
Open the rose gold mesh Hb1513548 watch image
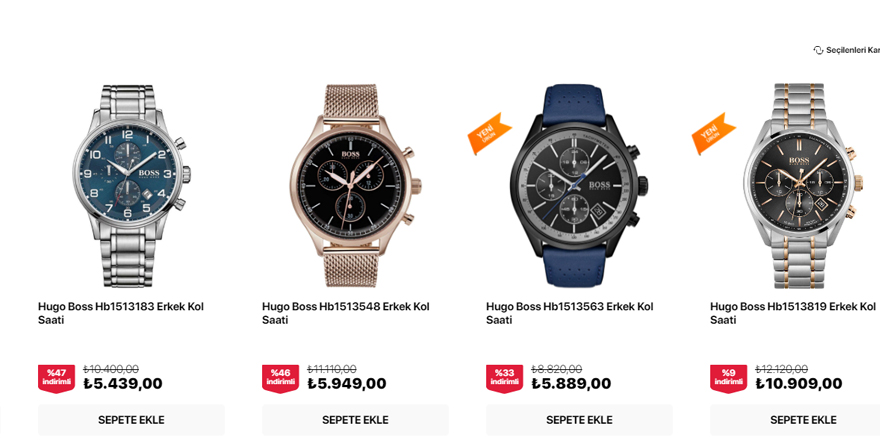tap(355, 186)
